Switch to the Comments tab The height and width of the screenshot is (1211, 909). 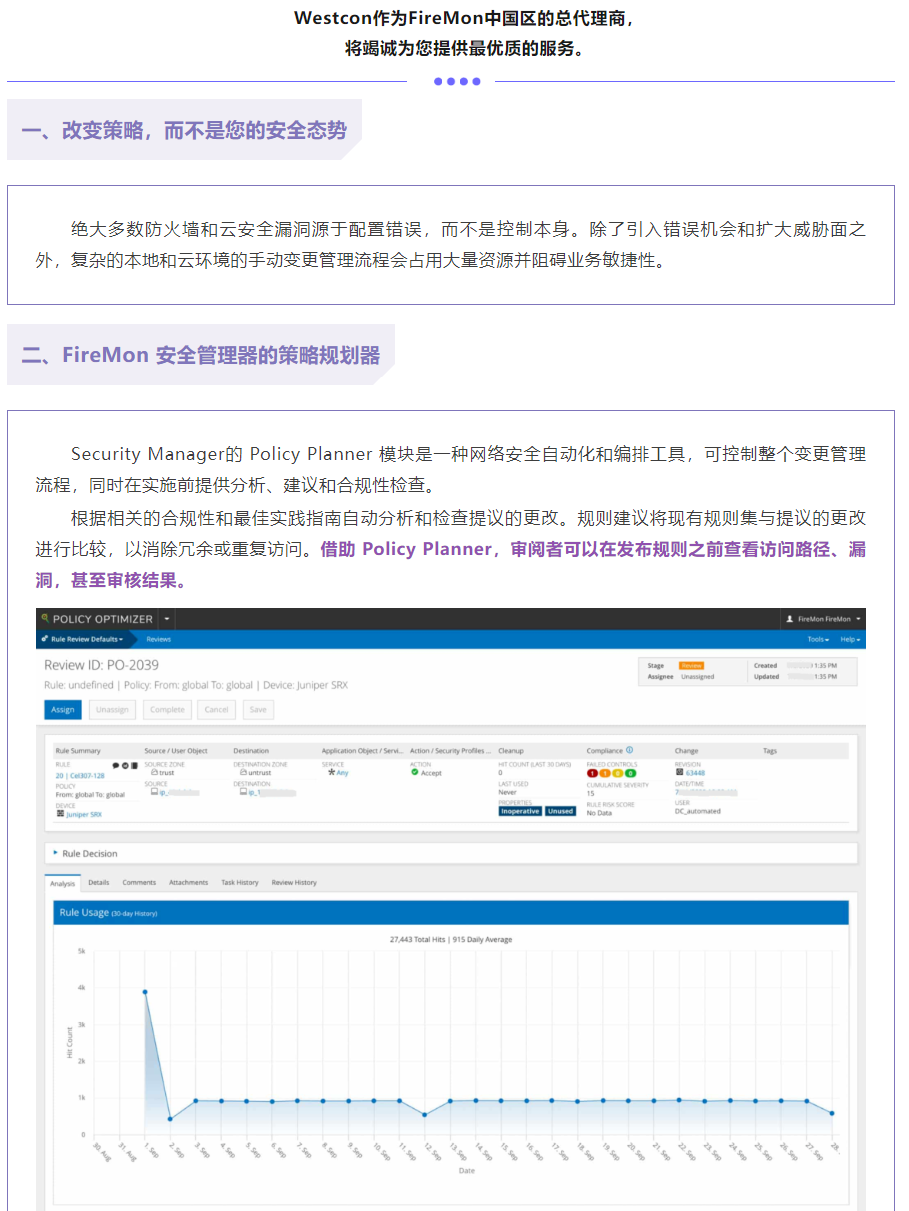(139, 882)
